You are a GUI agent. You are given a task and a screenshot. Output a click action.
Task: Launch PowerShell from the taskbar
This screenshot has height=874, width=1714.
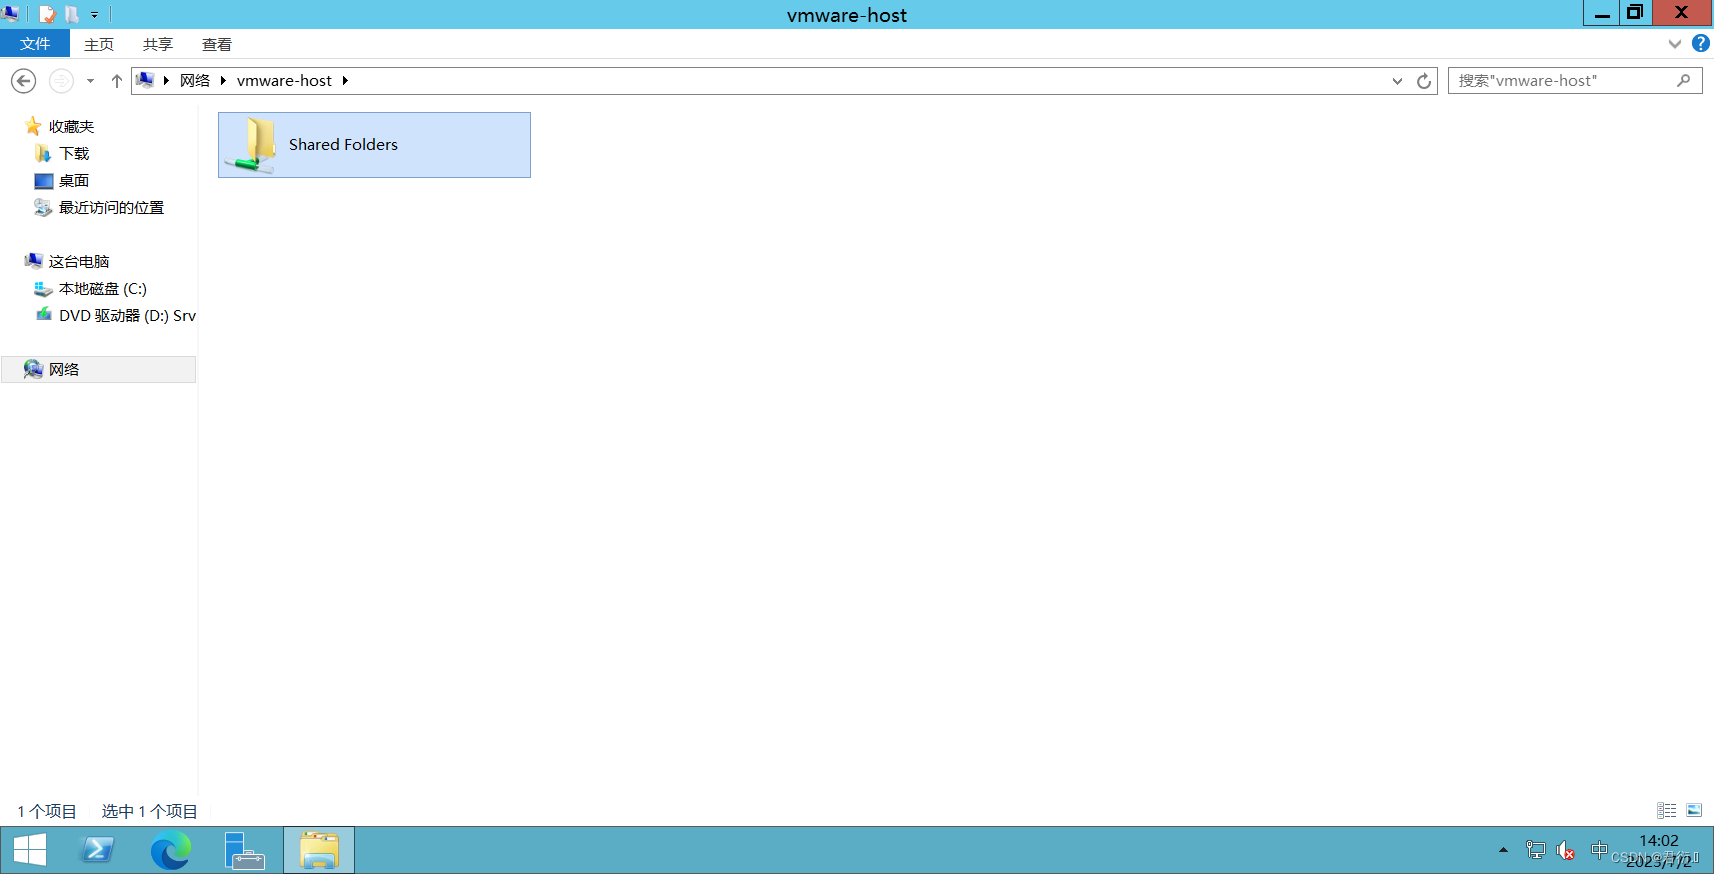click(97, 850)
